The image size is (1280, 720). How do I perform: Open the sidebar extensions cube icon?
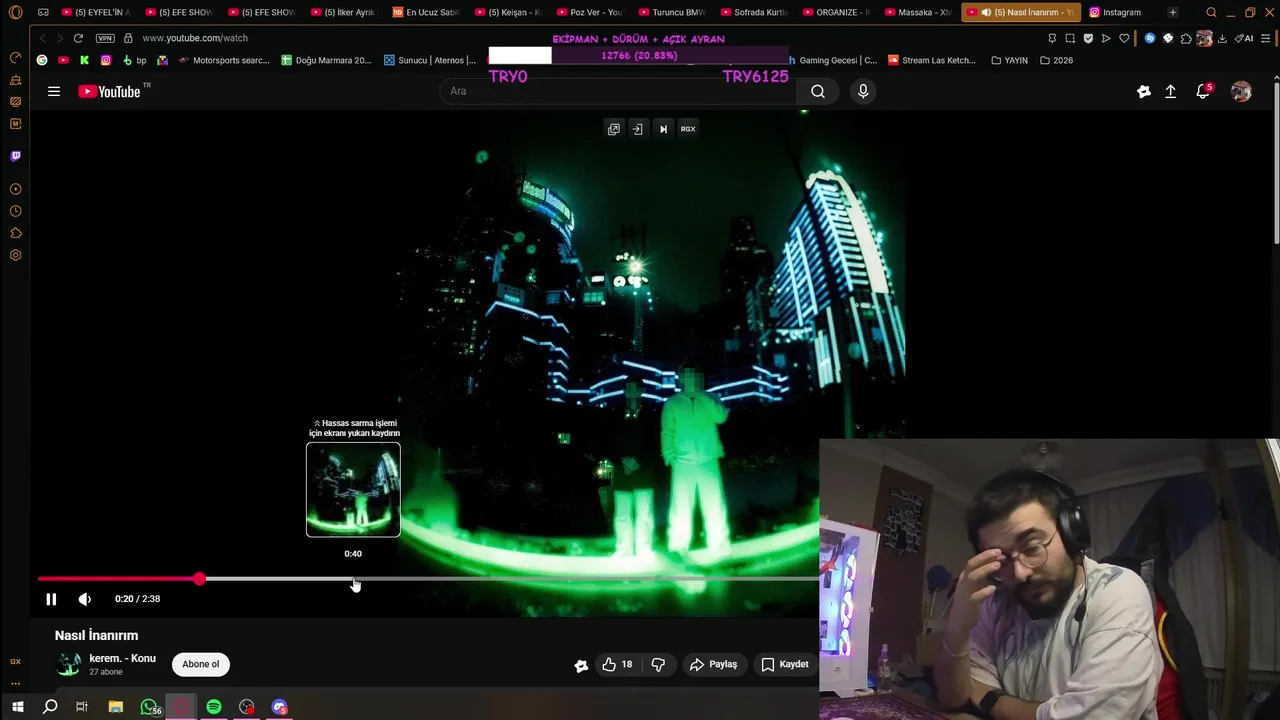click(15, 233)
